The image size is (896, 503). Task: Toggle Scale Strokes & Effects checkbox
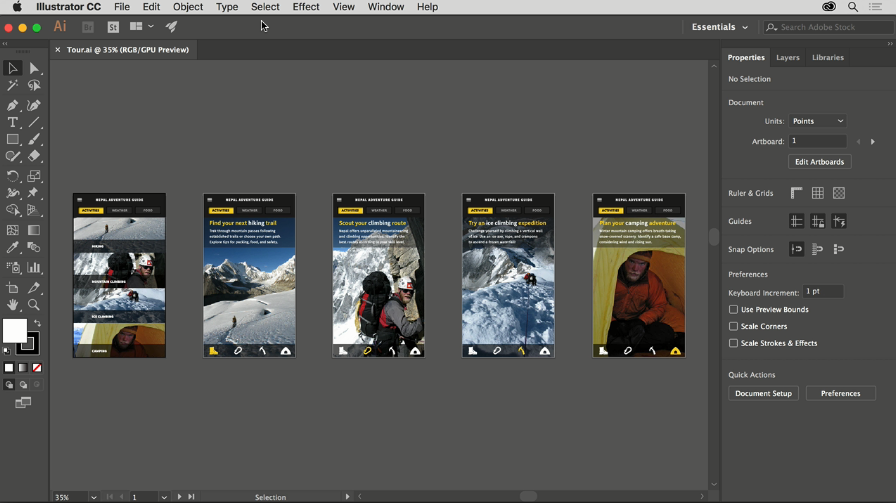(x=734, y=343)
